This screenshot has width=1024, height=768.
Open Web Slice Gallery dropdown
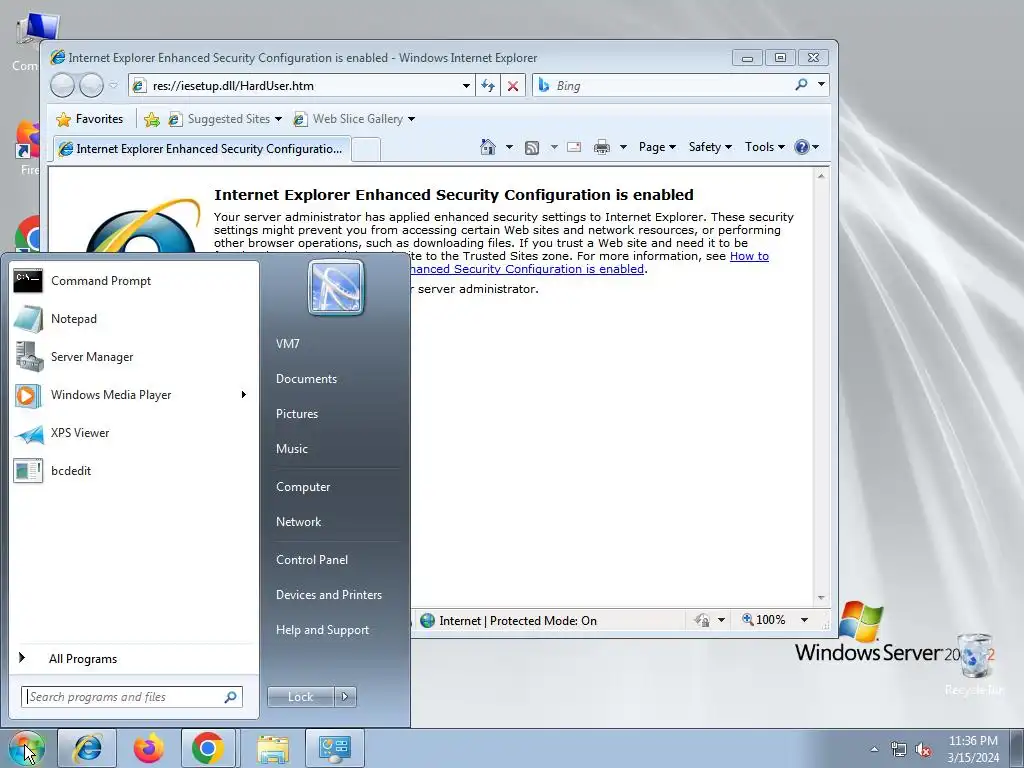(x=354, y=119)
